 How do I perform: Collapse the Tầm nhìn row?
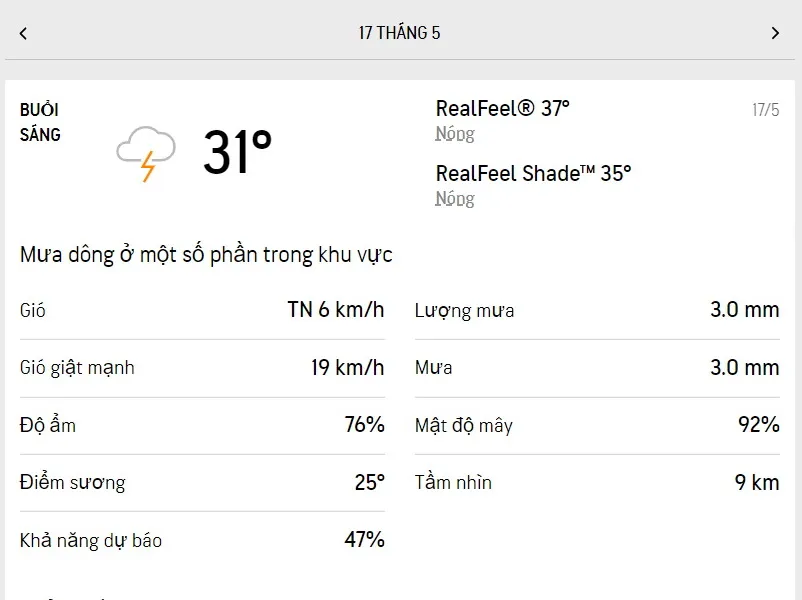pyautogui.click(x=600, y=482)
